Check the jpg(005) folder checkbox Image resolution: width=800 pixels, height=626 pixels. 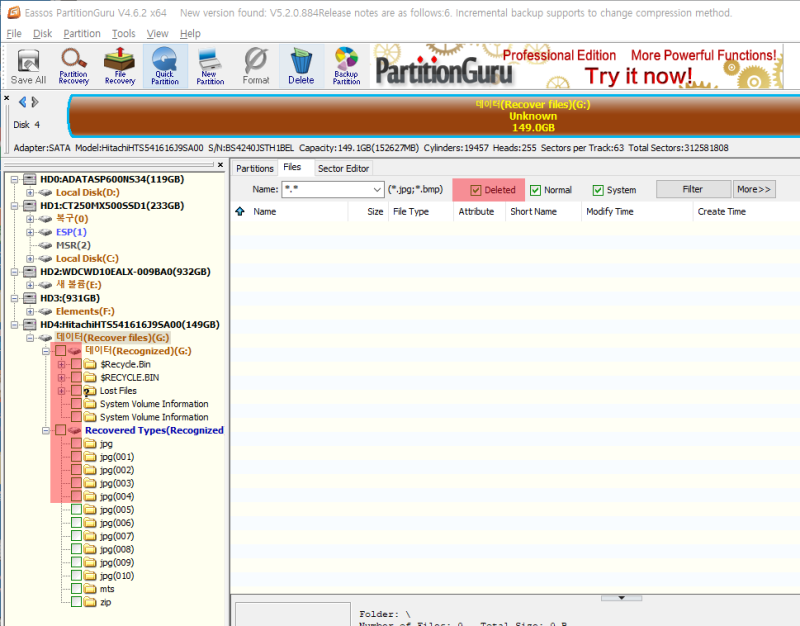point(77,509)
